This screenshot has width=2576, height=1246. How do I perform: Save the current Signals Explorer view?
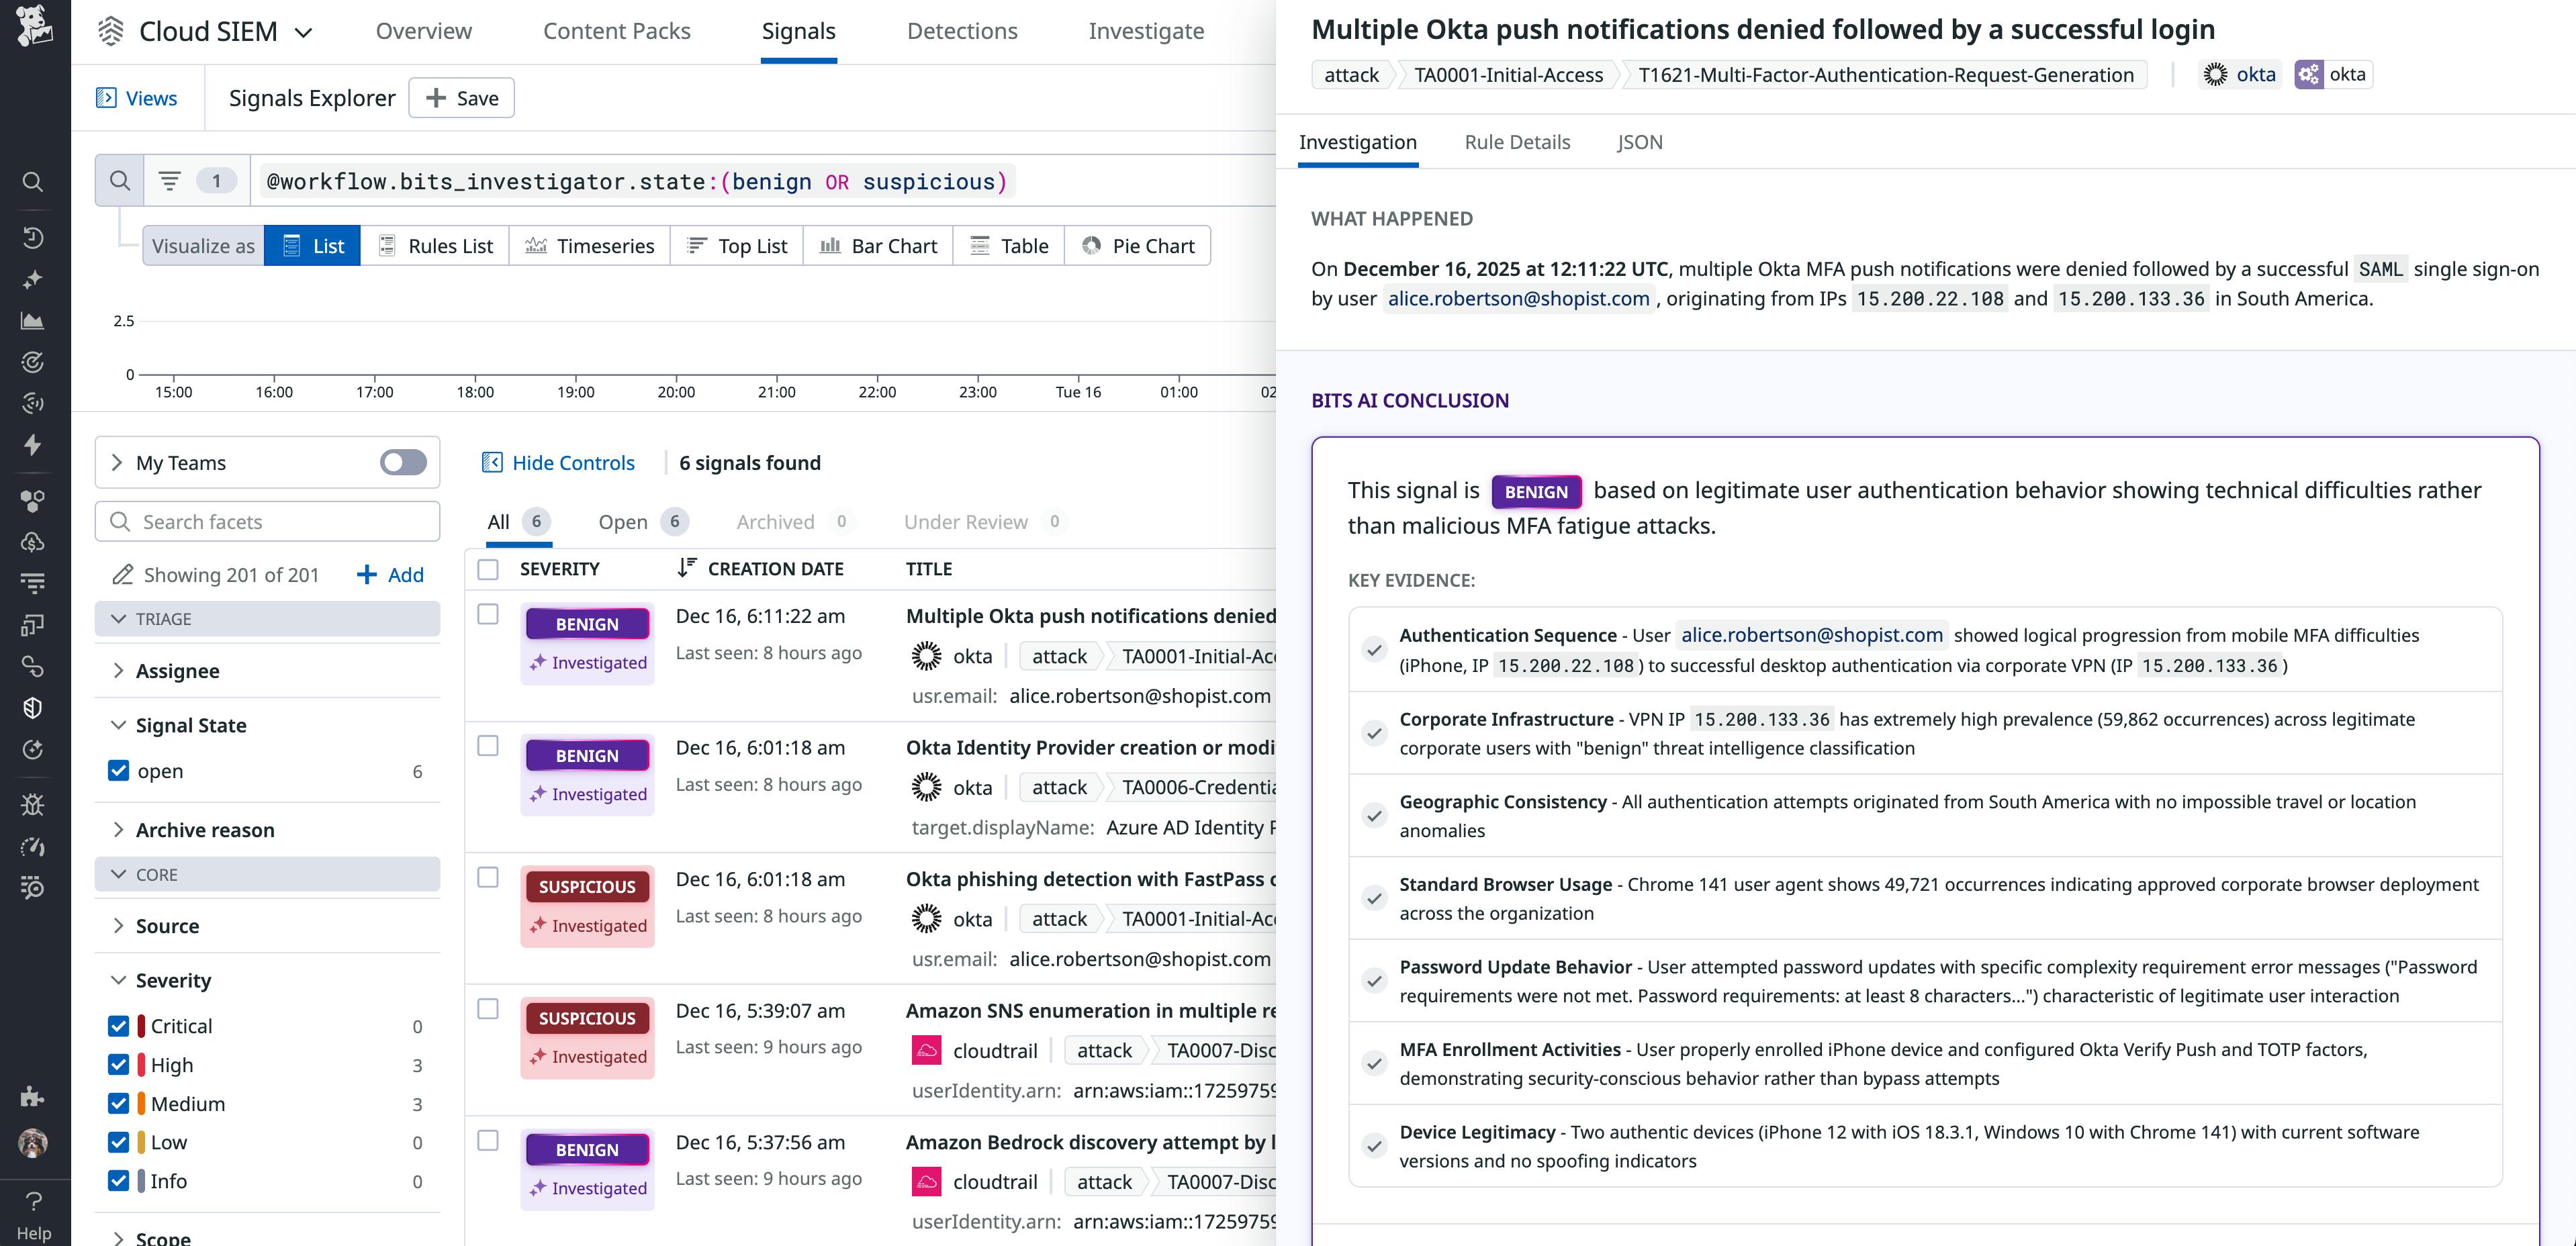(461, 97)
